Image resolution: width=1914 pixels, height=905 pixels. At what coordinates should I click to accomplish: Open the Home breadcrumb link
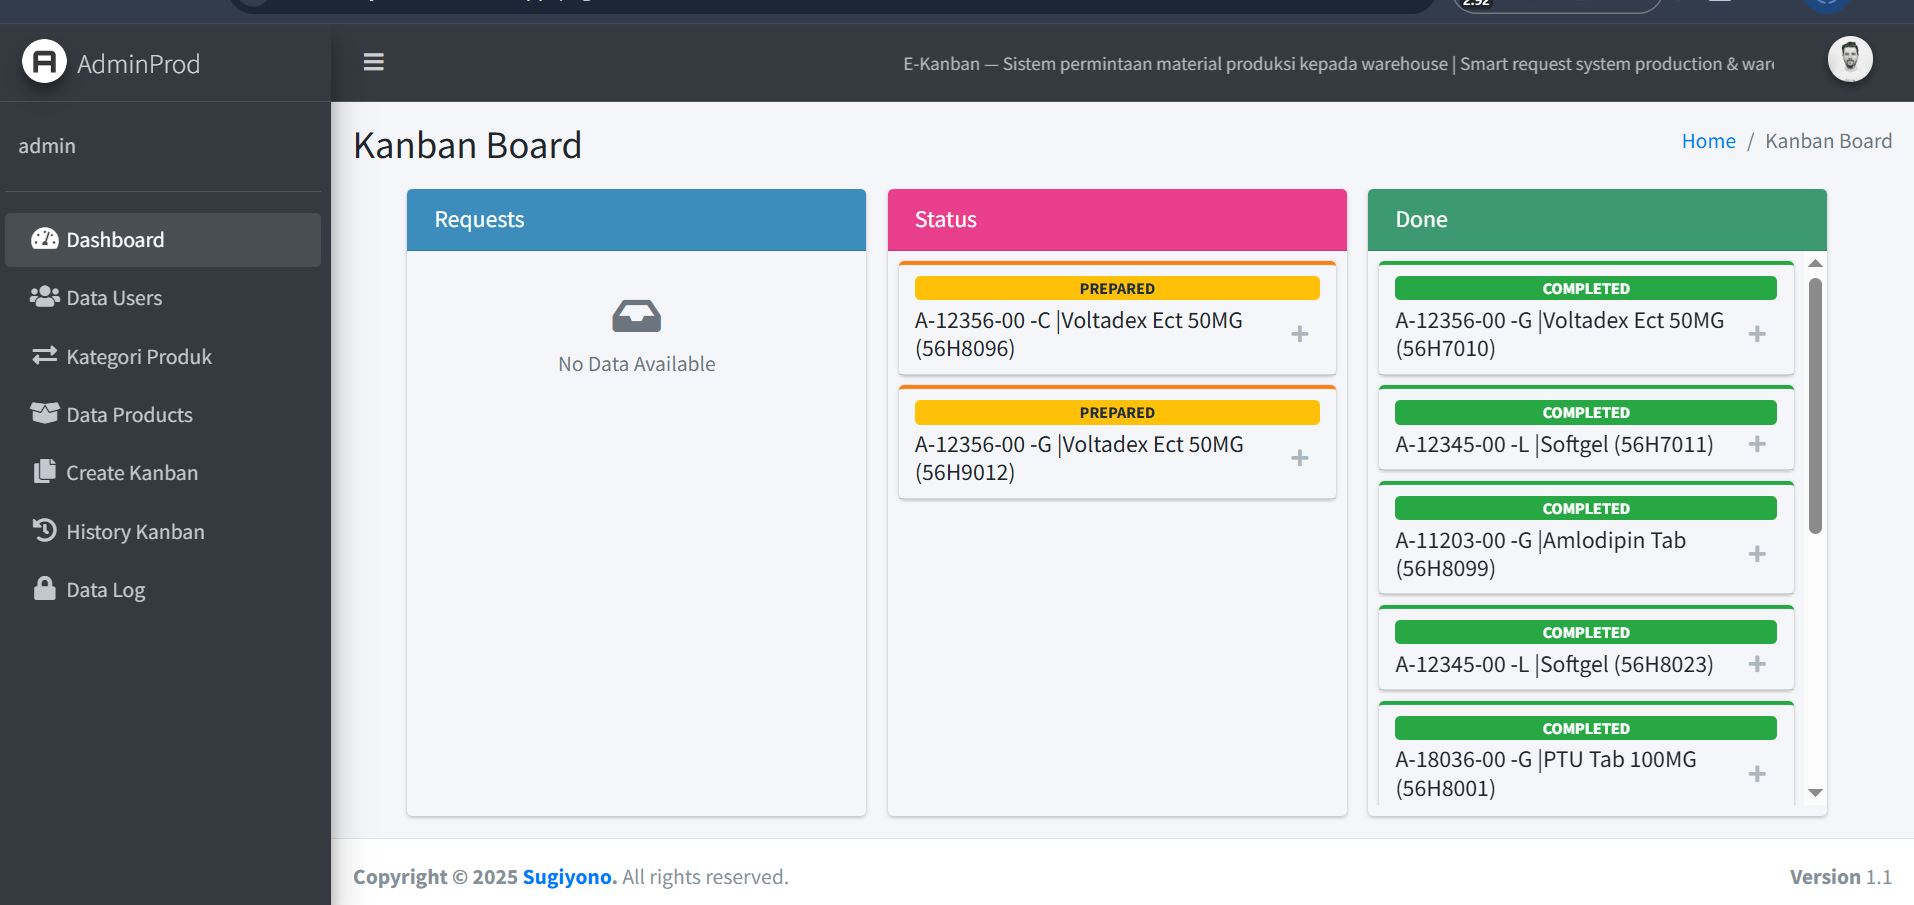tap(1708, 141)
